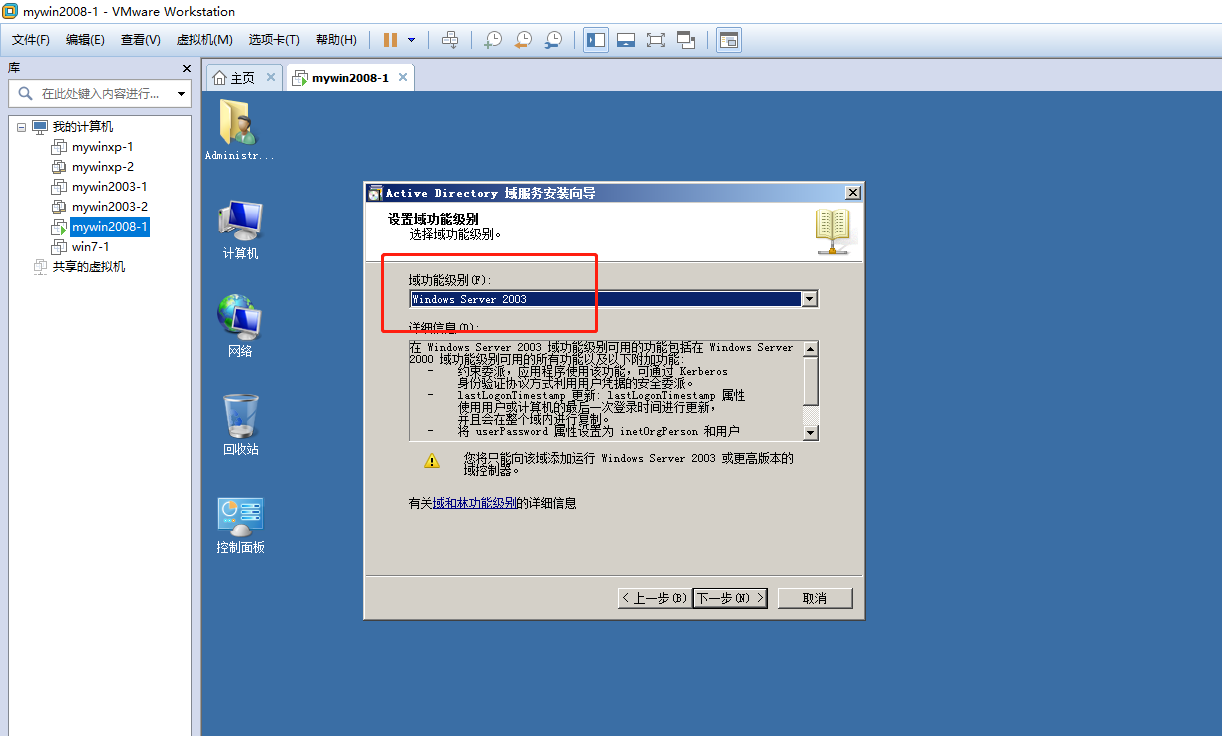Open the 文件(F) menu

[31, 40]
